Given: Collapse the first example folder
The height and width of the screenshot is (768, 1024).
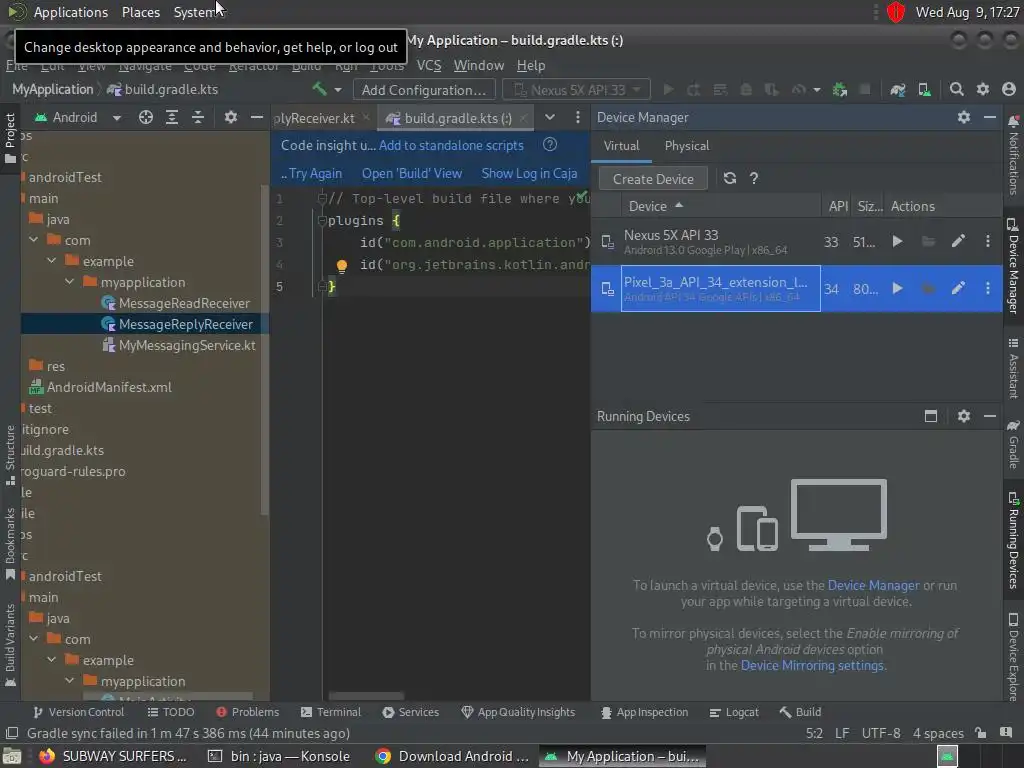Looking at the screenshot, I should (52, 261).
